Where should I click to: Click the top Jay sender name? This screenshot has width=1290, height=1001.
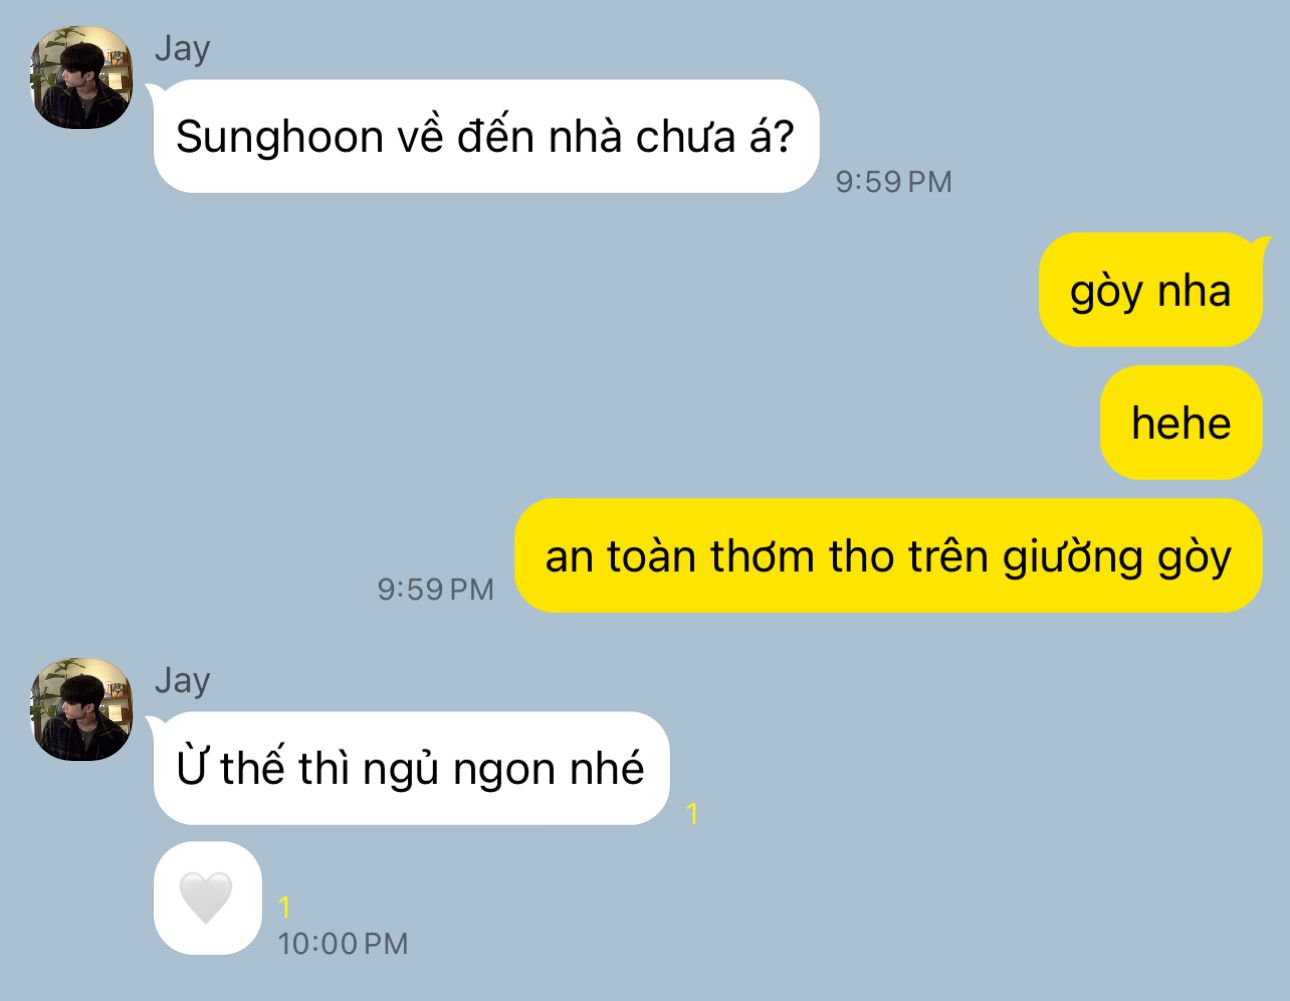pyautogui.click(x=182, y=49)
